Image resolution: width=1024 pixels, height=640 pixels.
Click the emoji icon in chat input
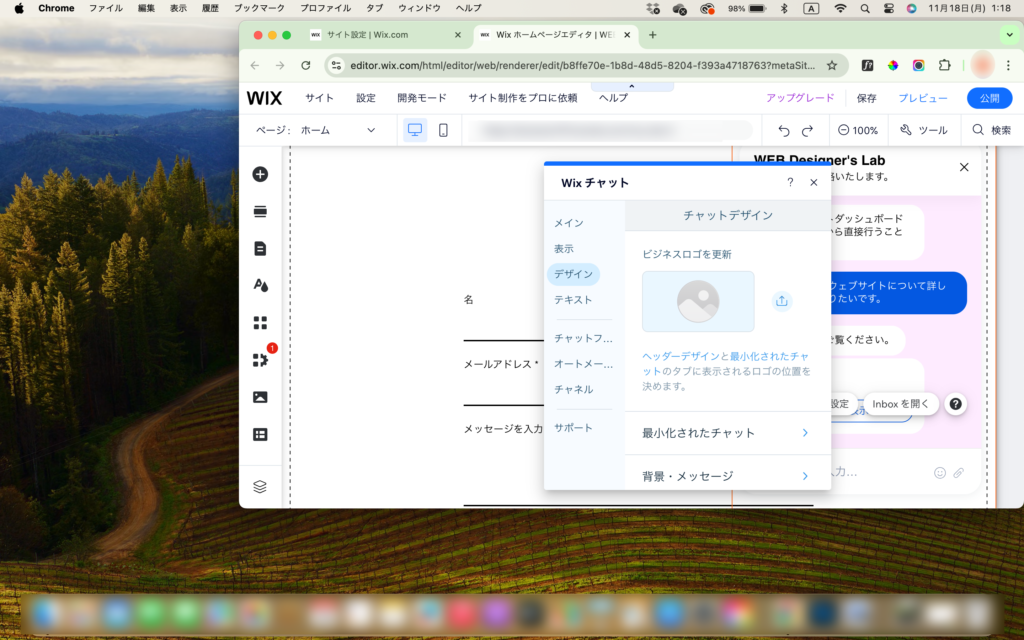pos(940,473)
